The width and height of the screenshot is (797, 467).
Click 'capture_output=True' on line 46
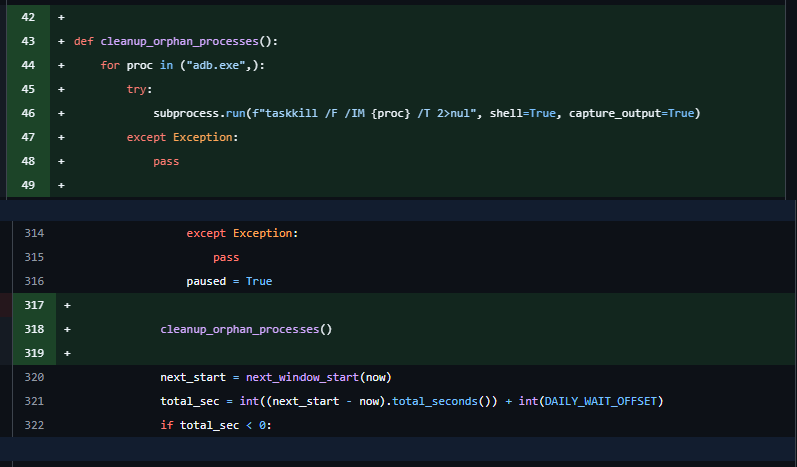632,113
